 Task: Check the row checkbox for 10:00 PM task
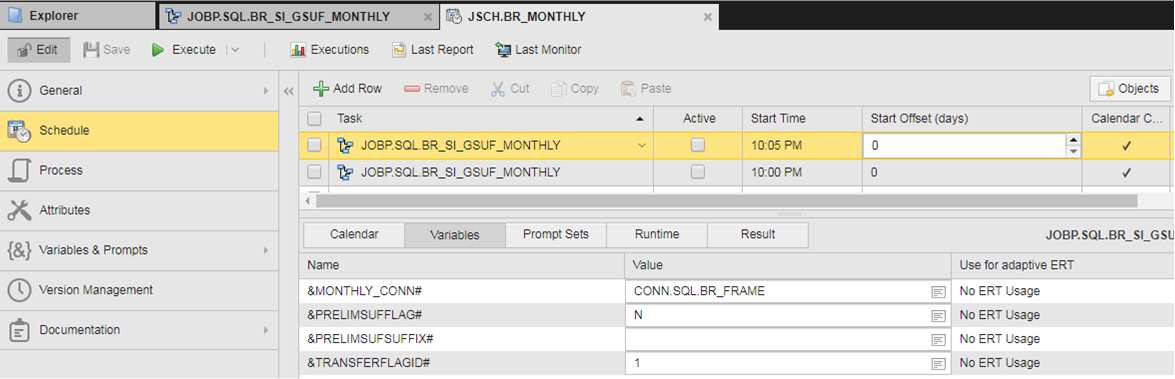point(314,172)
